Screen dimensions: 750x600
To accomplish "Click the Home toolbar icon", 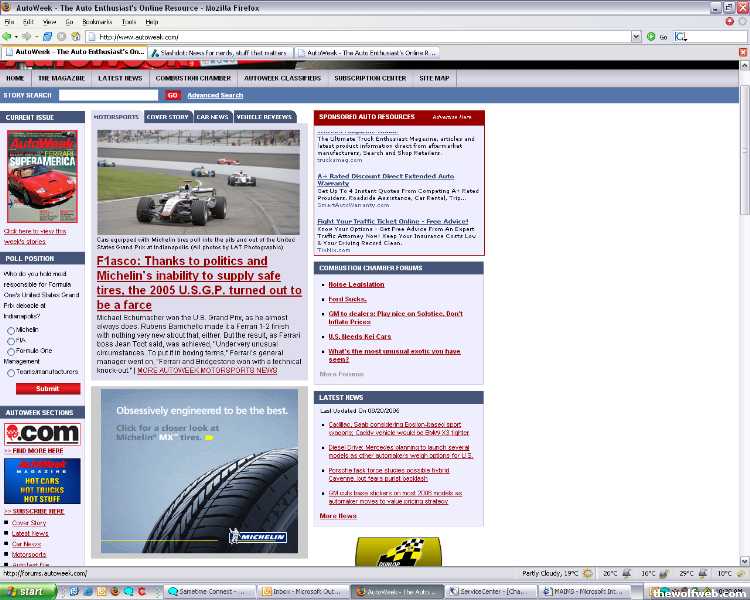I will click(x=74, y=36).
